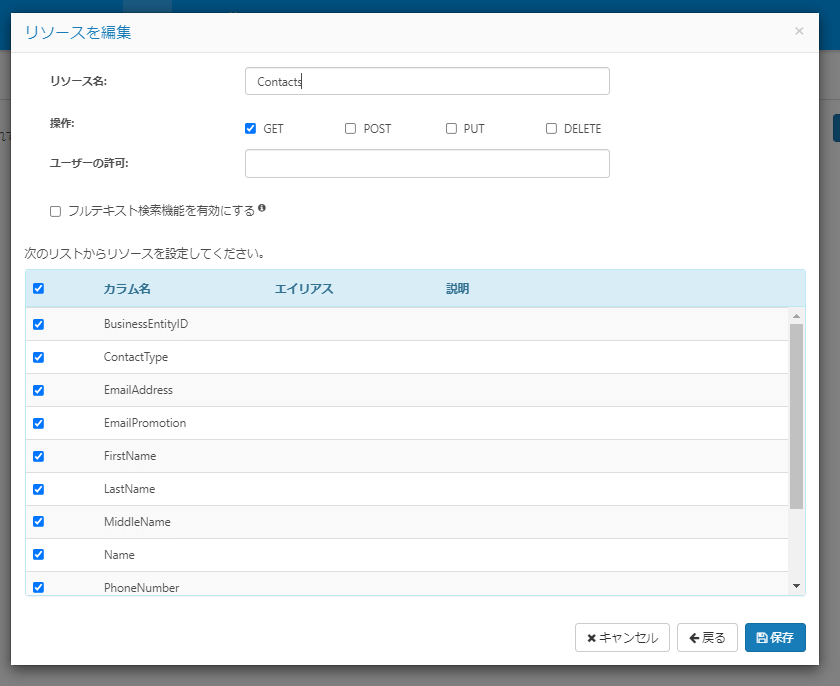Click the 戻る back button
This screenshot has width=840, height=686.
[x=707, y=638]
